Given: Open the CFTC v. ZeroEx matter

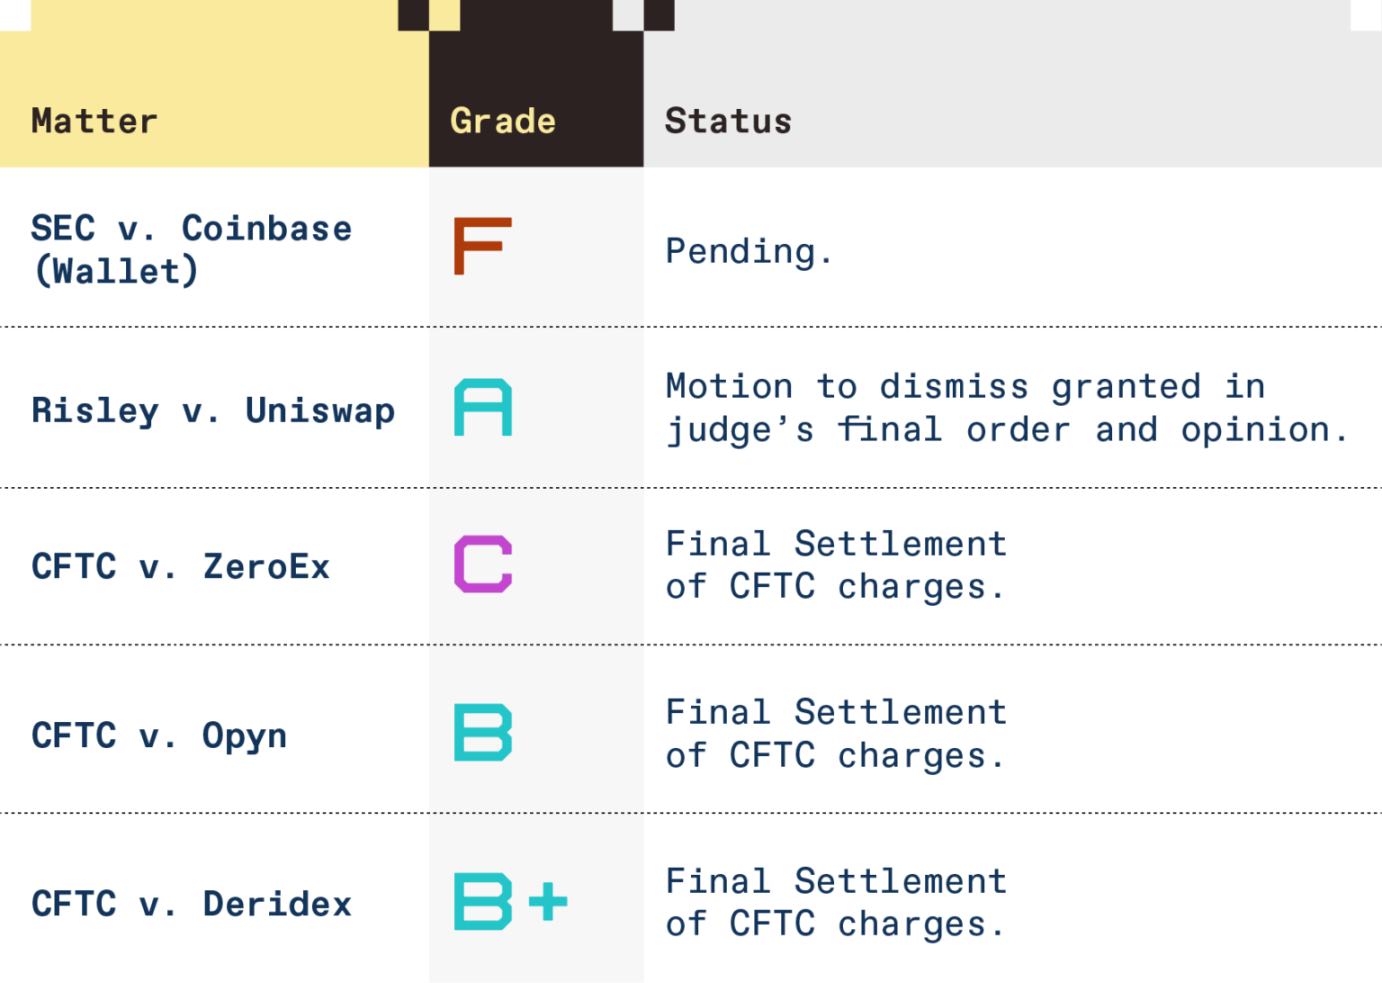Looking at the screenshot, I should [x=180, y=567].
